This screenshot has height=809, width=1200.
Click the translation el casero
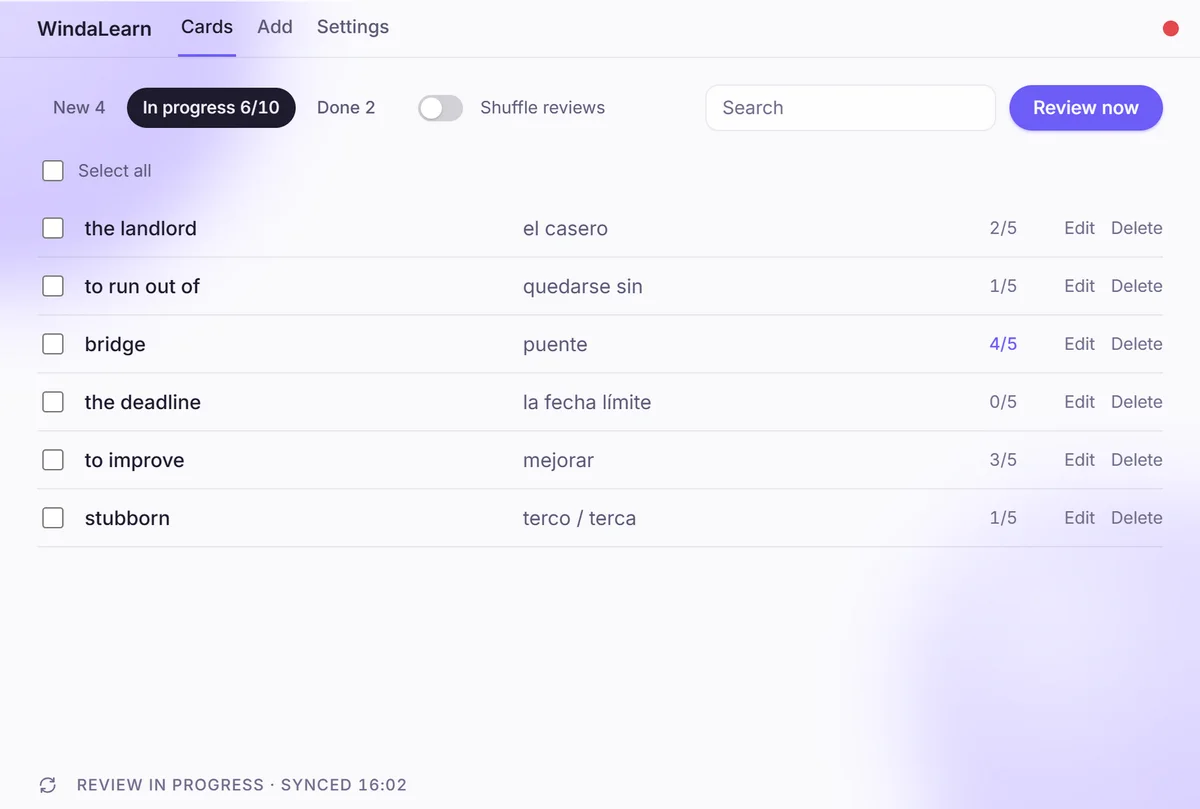pyautogui.click(x=565, y=229)
